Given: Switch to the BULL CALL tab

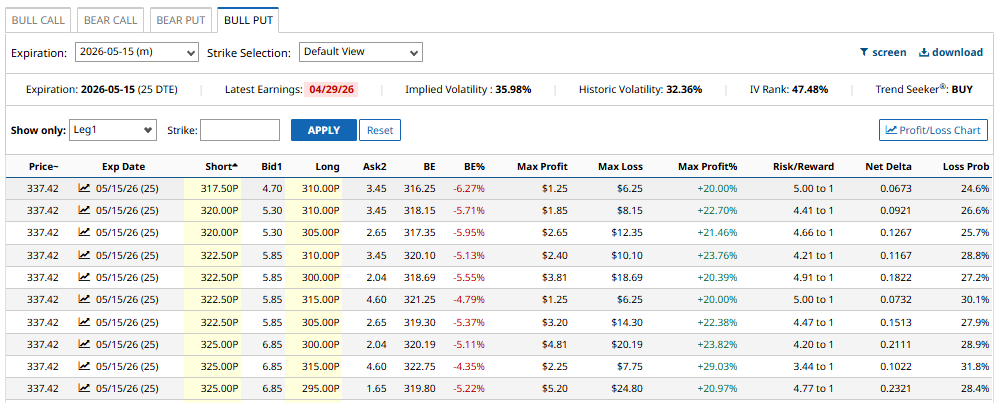Looking at the screenshot, I should click(37, 19).
